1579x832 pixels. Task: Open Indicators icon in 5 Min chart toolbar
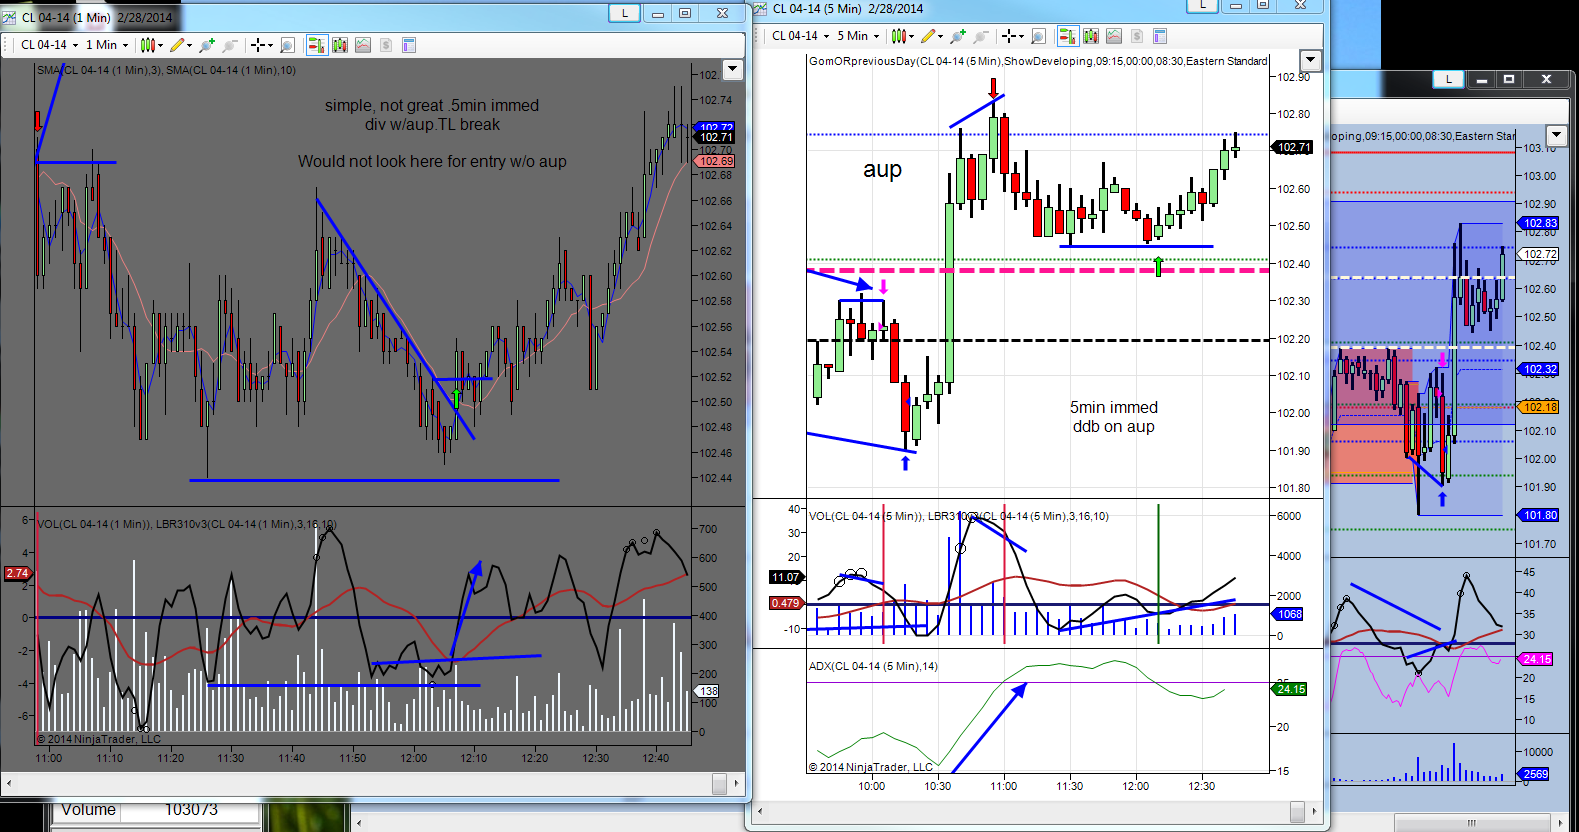(x=1114, y=36)
